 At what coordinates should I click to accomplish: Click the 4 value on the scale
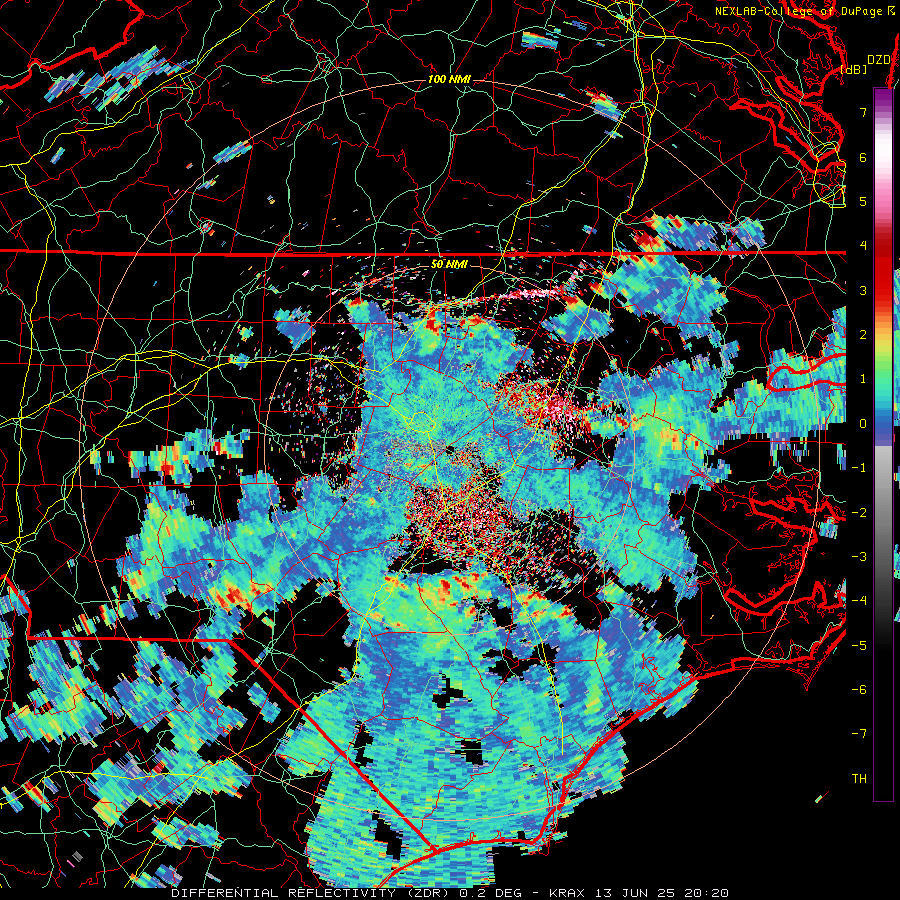click(863, 246)
